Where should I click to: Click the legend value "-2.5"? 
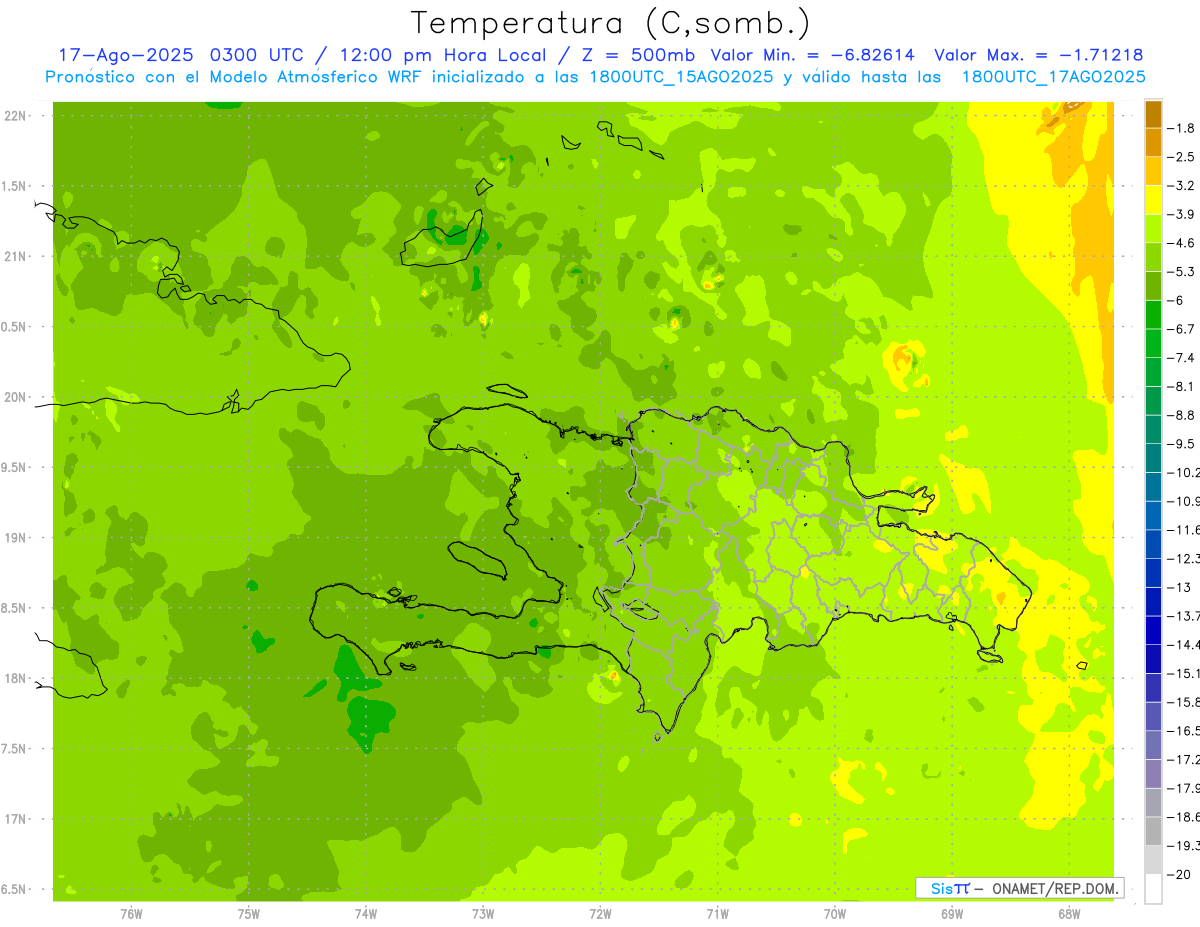[1182, 157]
